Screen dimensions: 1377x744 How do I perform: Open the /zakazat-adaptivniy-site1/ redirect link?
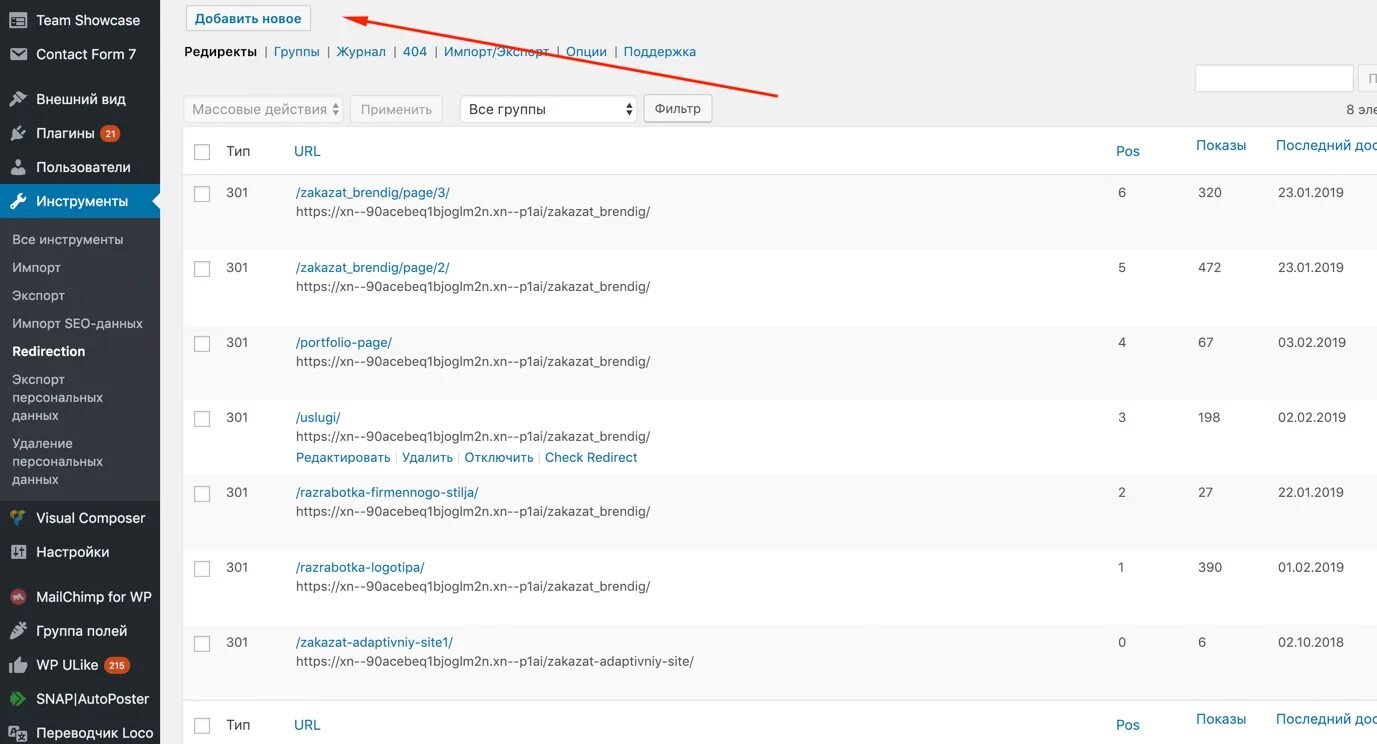click(x=374, y=643)
